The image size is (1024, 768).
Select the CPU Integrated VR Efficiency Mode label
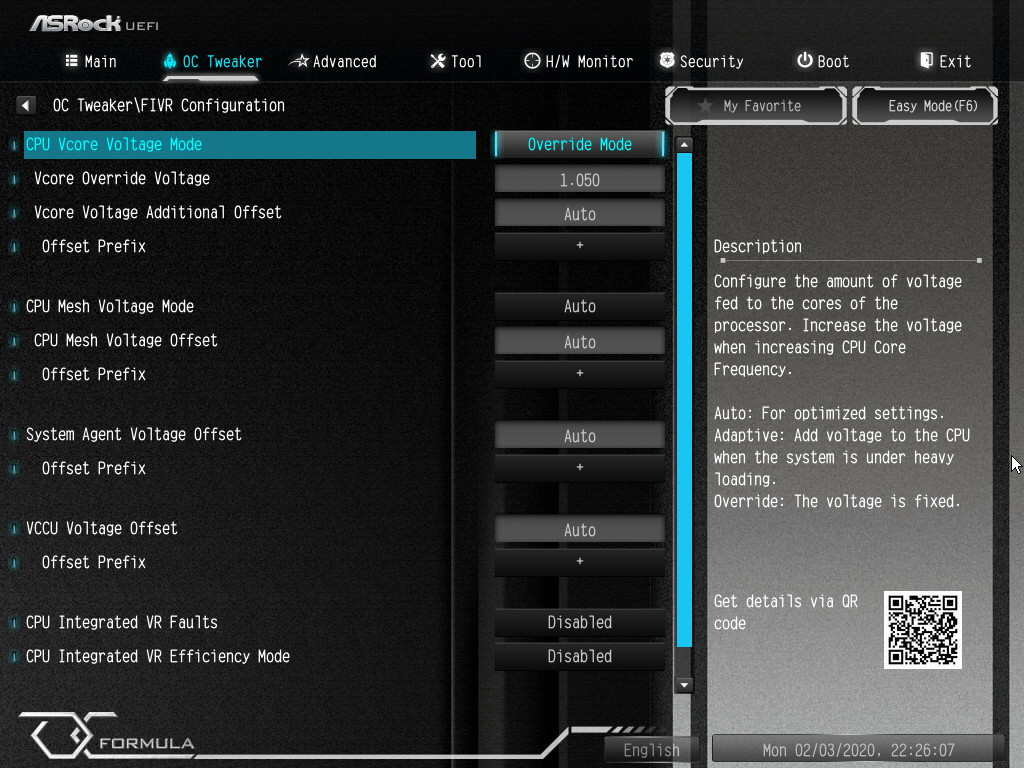coord(157,657)
